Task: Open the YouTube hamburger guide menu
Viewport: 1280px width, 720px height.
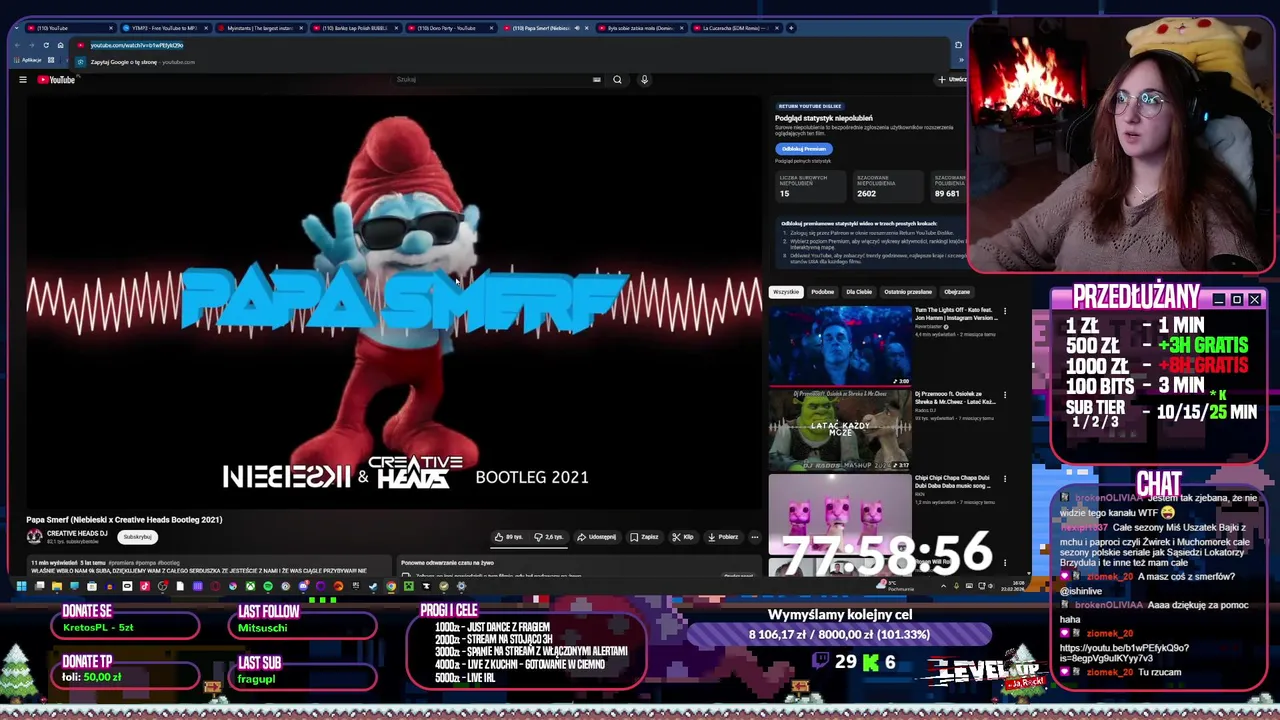Action: [x=22, y=80]
